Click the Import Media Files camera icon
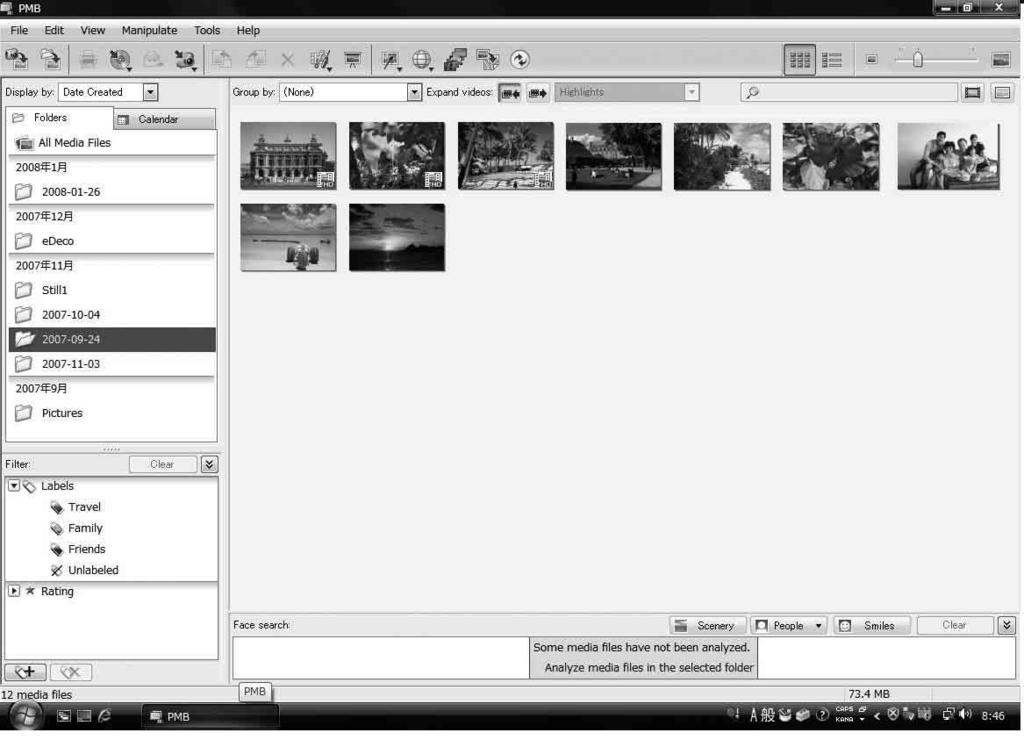Viewport: 1024px width, 740px height. click(x=16, y=59)
